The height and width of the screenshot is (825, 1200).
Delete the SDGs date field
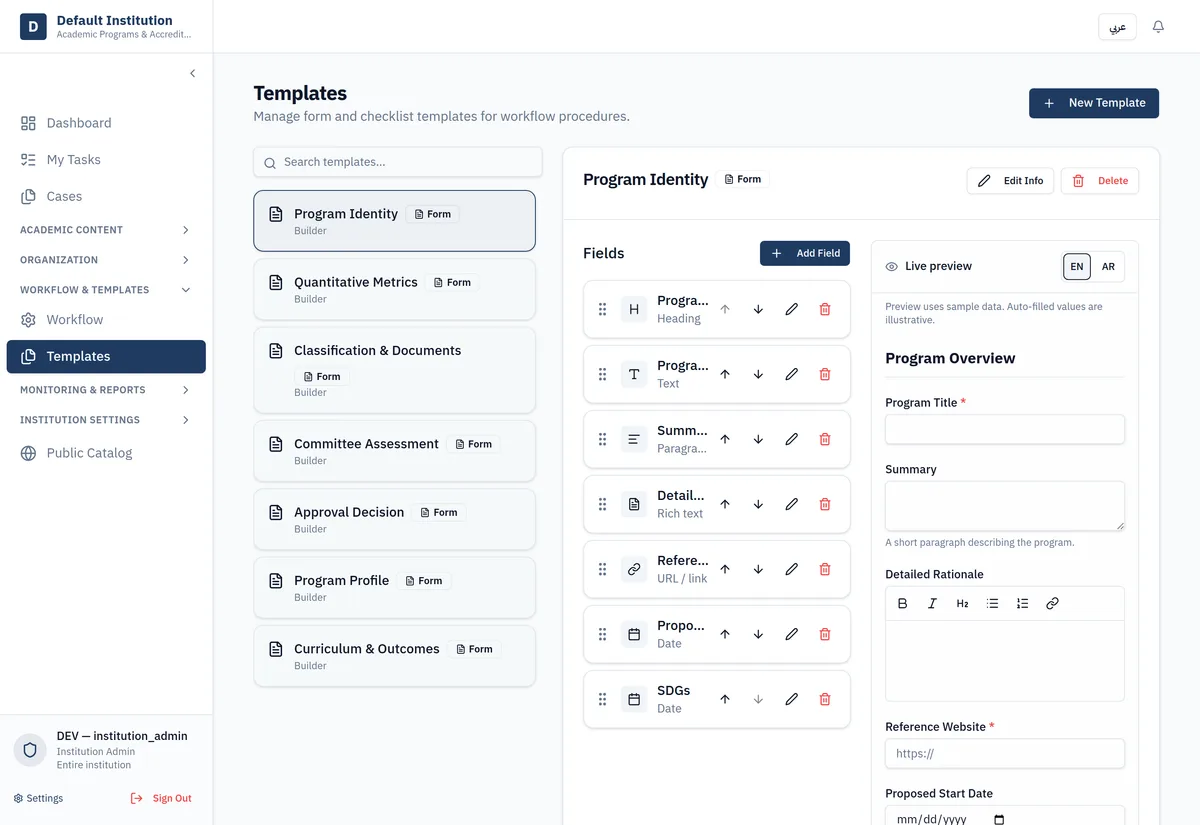825,699
